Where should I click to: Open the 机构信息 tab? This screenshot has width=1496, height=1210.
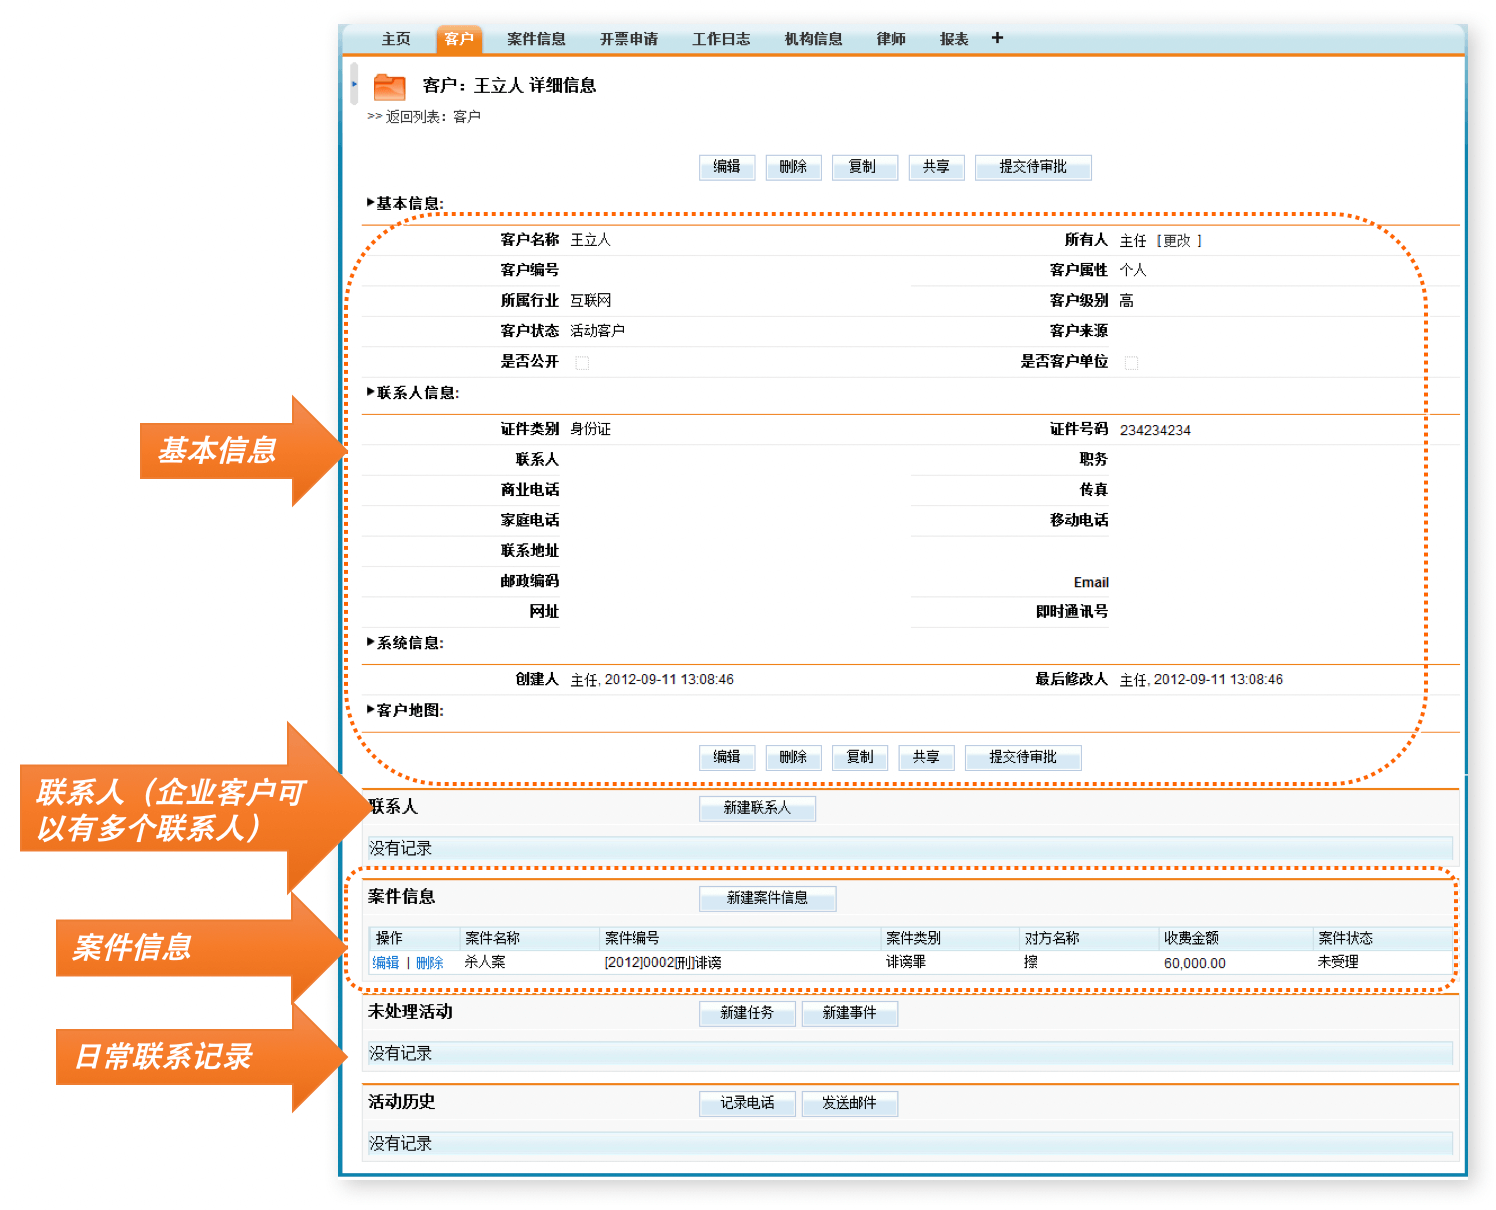[813, 39]
